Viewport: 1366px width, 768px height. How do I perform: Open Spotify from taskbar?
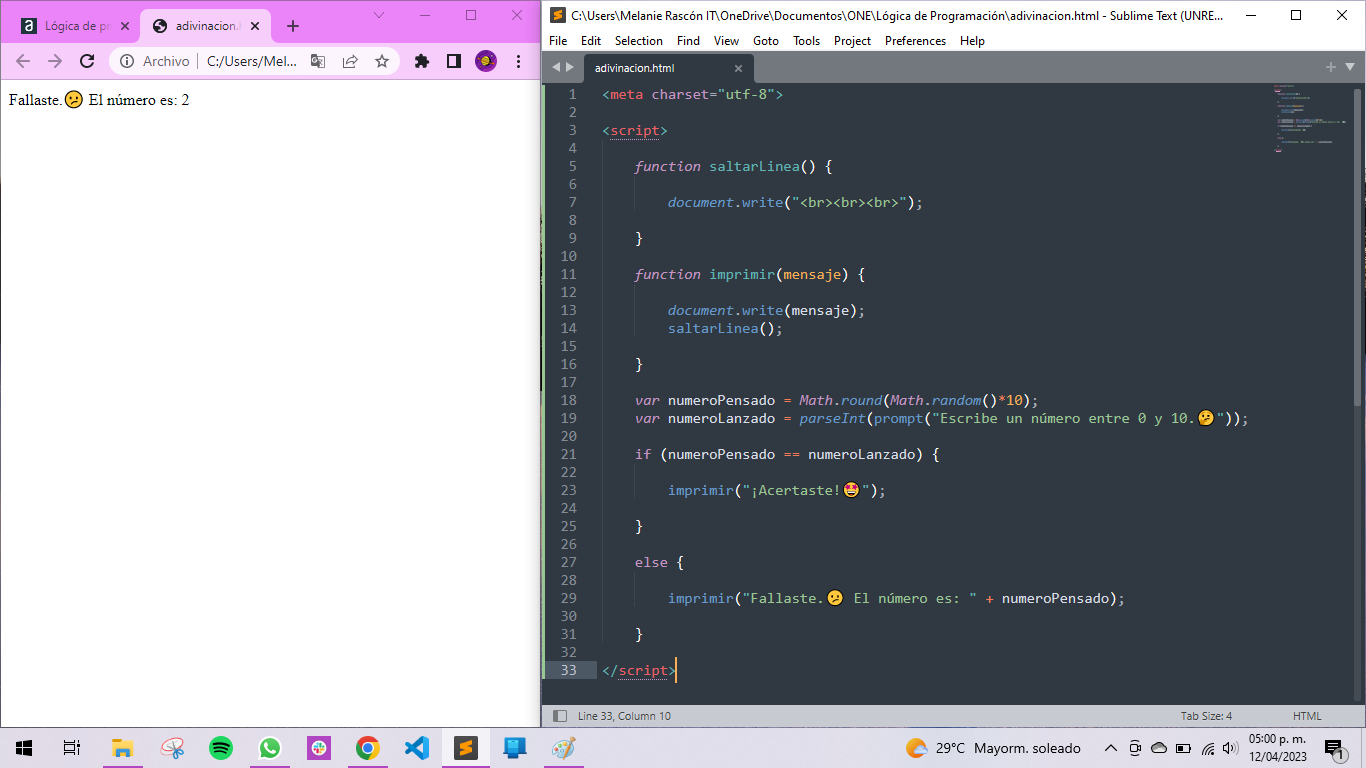tap(221, 748)
